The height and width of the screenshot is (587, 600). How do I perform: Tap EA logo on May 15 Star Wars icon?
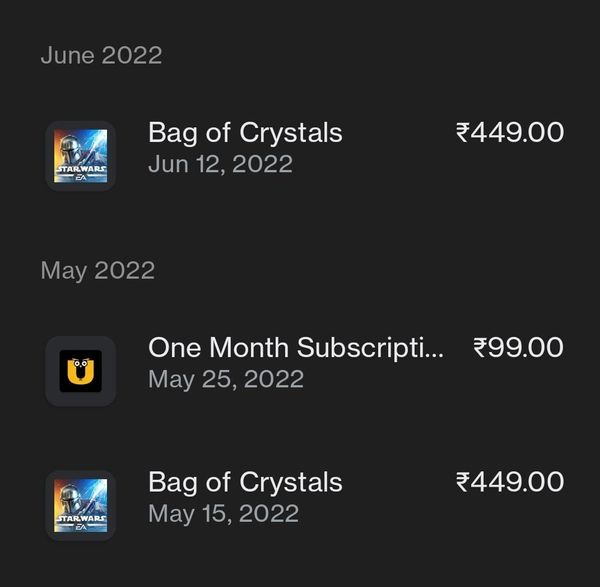tap(81, 527)
